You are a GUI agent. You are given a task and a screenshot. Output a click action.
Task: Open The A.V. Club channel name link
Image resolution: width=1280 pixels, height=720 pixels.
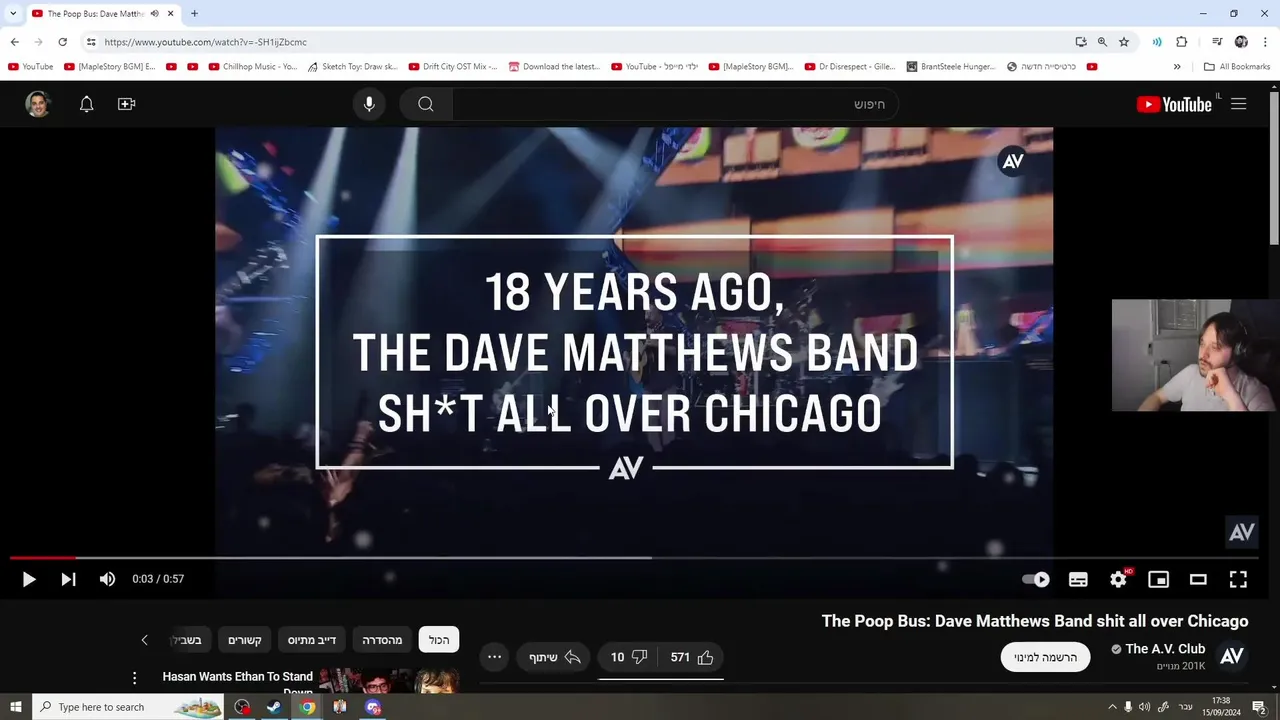pyautogui.click(x=1165, y=649)
